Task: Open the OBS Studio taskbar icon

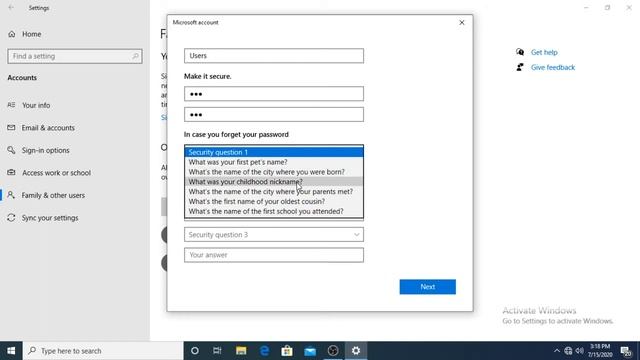Action: coord(333,351)
